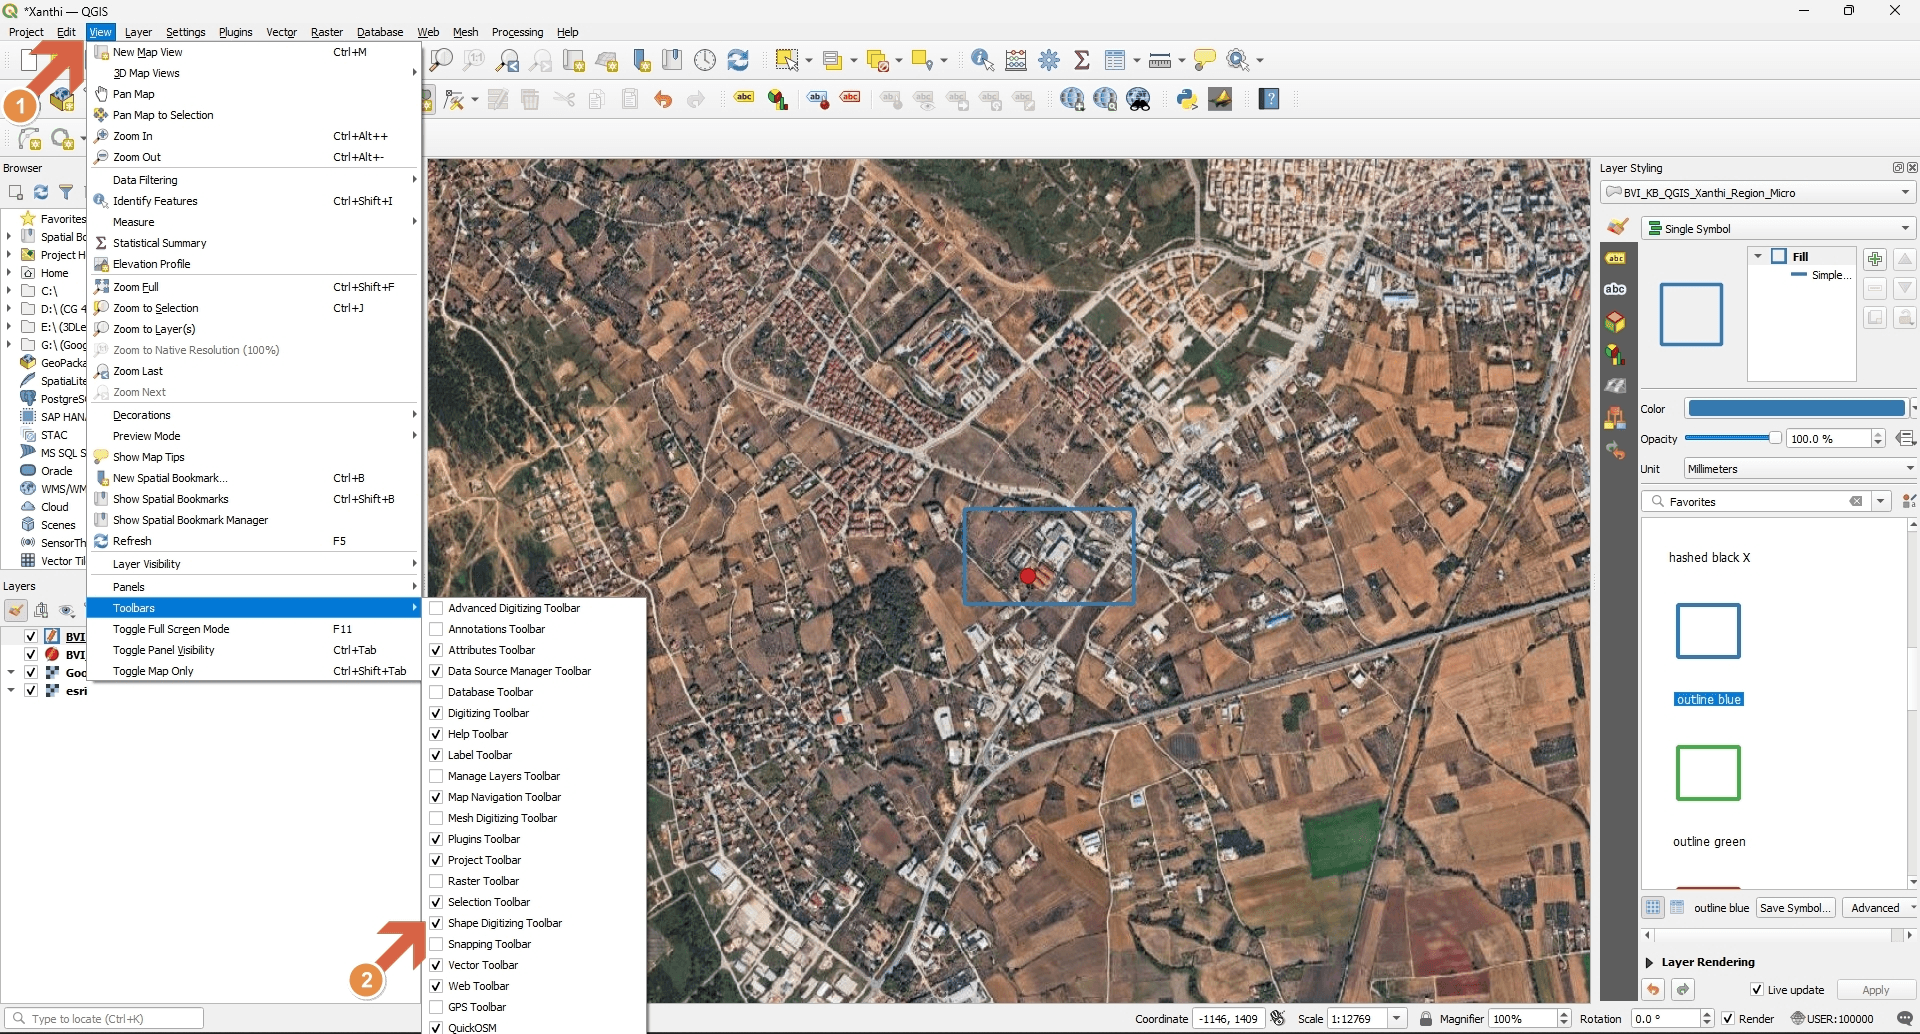
Task: Open the 3D View cube tab in Layer Styling
Action: (1616, 322)
